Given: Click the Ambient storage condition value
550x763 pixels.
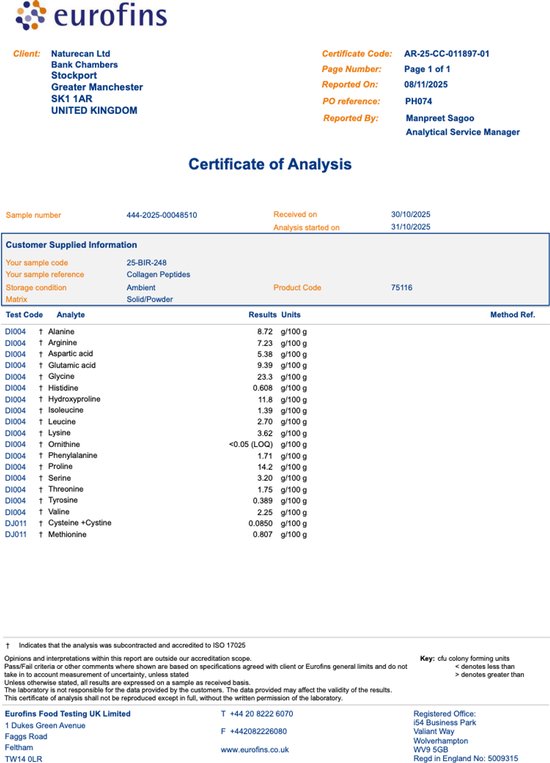Looking at the screenshot, I should click(141, 288).
